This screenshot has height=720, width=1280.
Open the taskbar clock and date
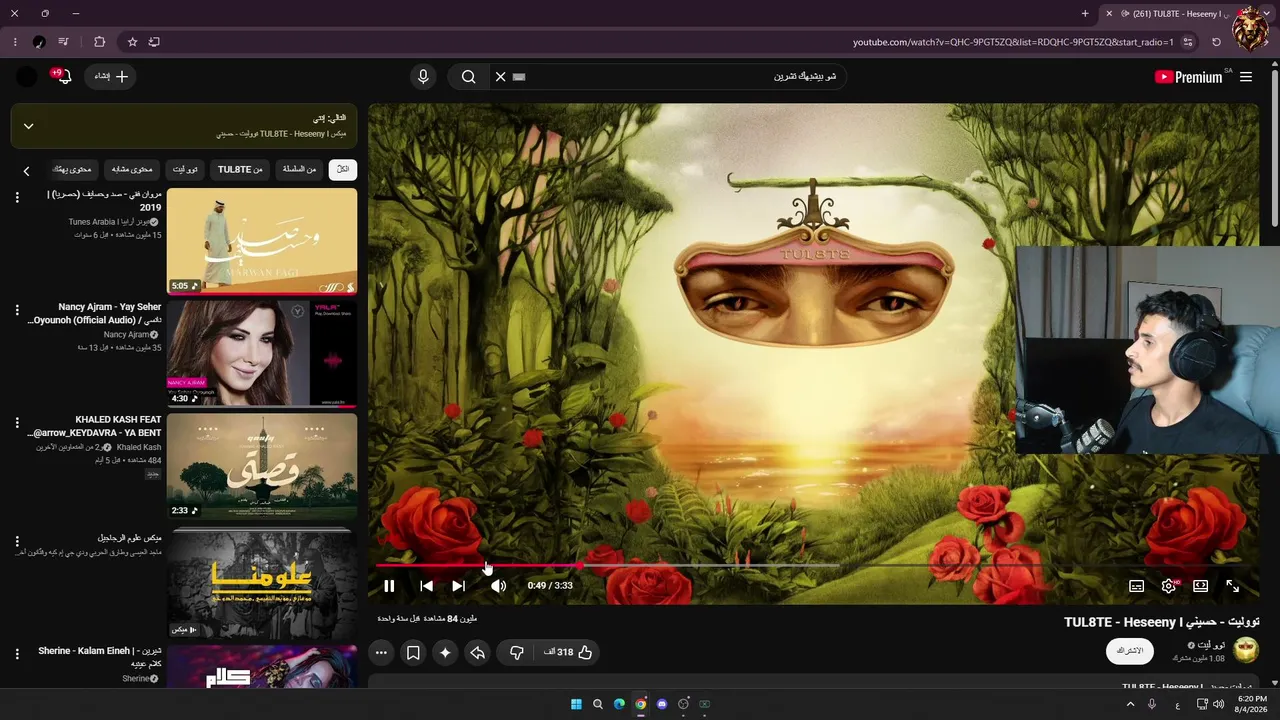click(1251, 704)
